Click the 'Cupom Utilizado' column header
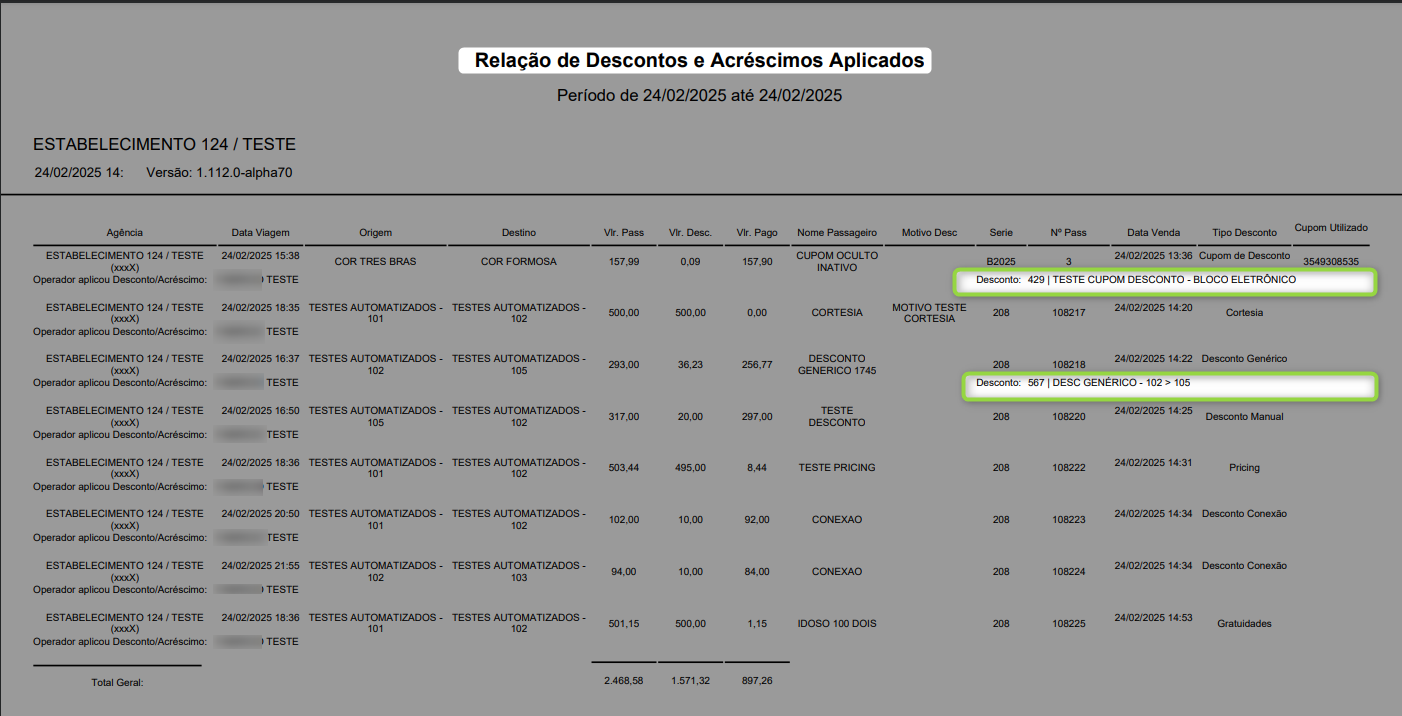This screenshot has height=716, width=1402. pyautogui.click(x=1331, y=228)
